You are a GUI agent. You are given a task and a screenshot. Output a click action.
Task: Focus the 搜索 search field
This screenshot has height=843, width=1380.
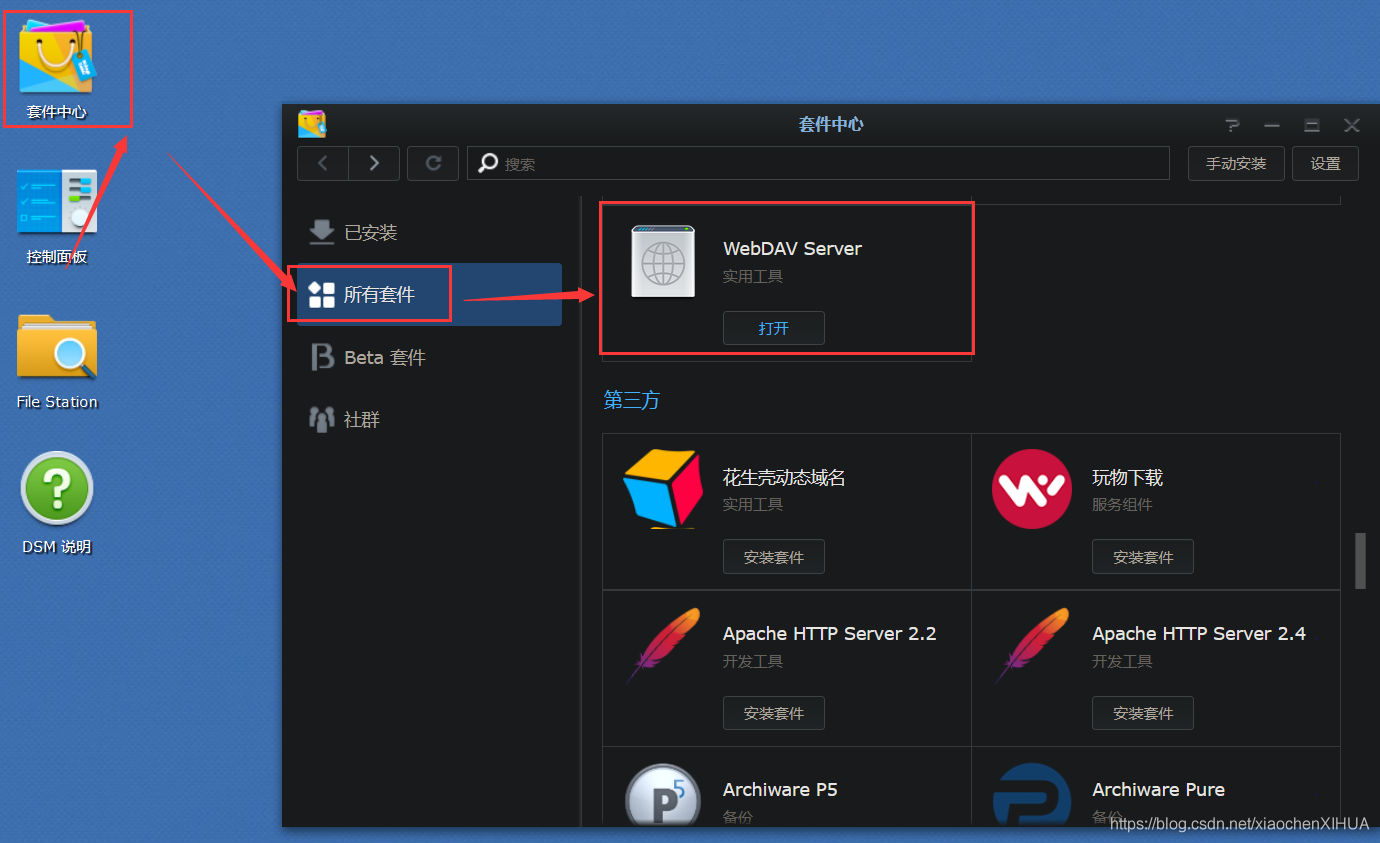[x=818, y=163]
